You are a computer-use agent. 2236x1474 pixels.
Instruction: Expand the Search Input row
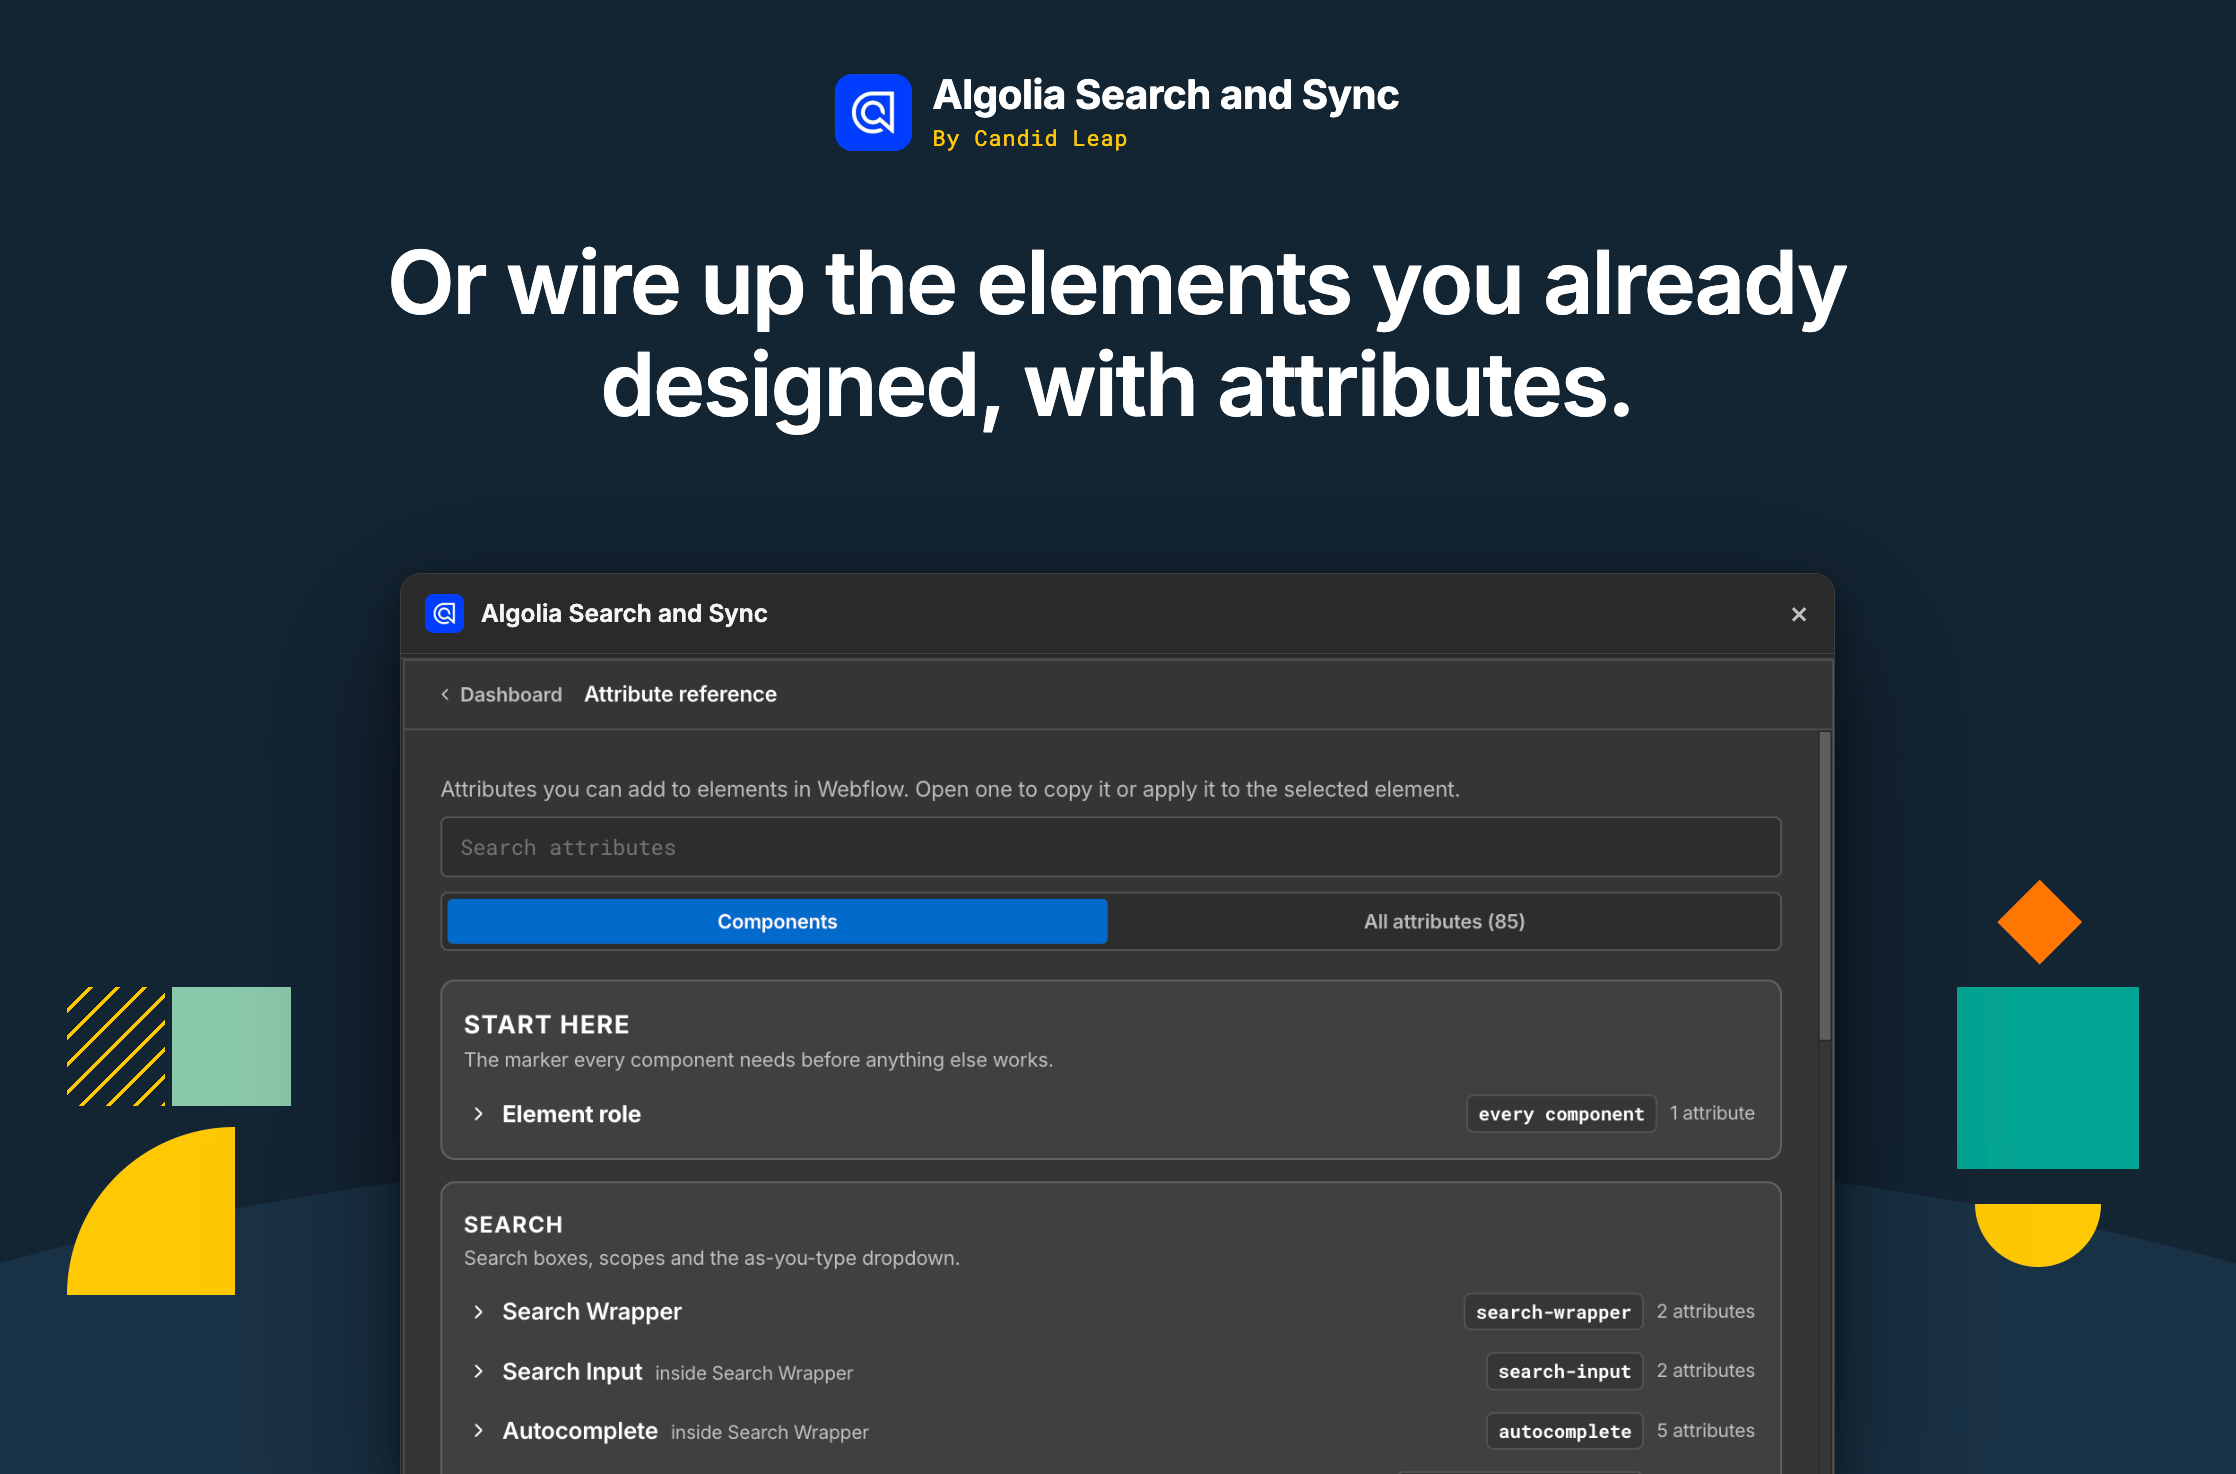[1111, 1371]
